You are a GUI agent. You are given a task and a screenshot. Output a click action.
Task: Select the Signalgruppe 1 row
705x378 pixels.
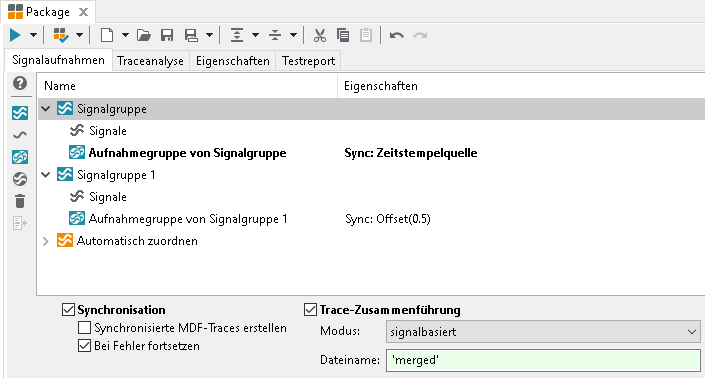point(116,175)
